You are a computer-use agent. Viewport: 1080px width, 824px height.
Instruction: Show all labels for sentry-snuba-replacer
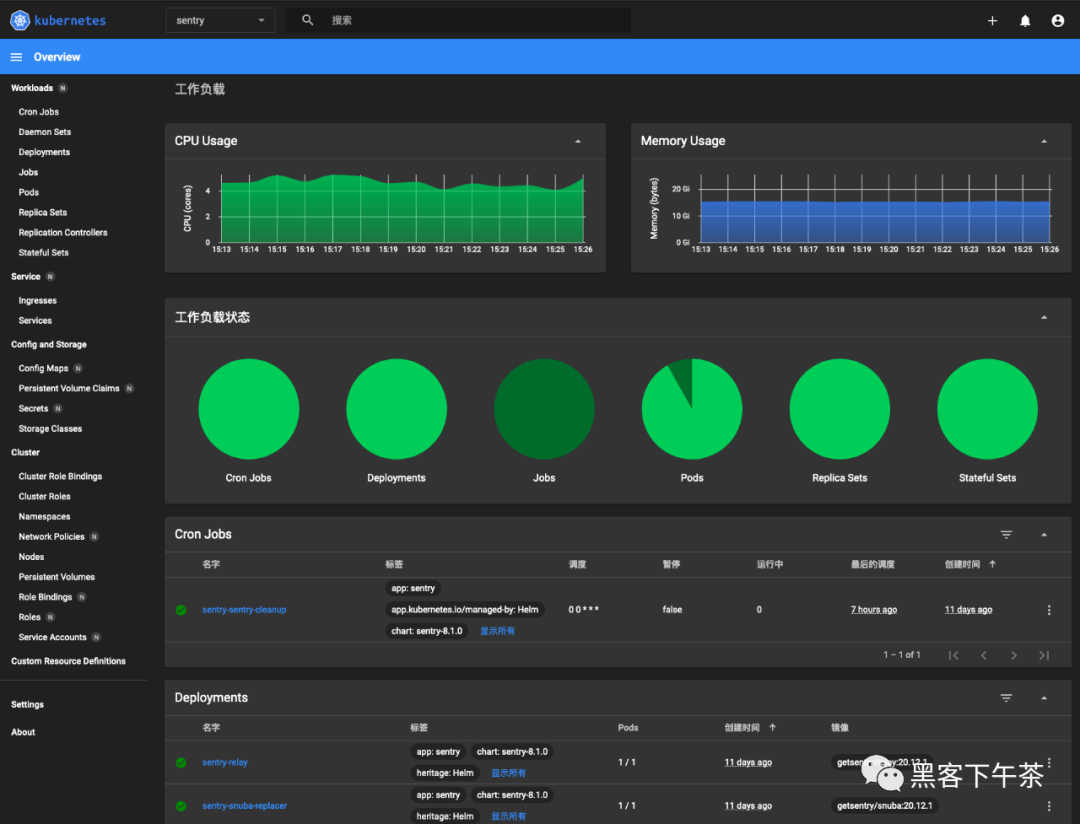[508, 816]
